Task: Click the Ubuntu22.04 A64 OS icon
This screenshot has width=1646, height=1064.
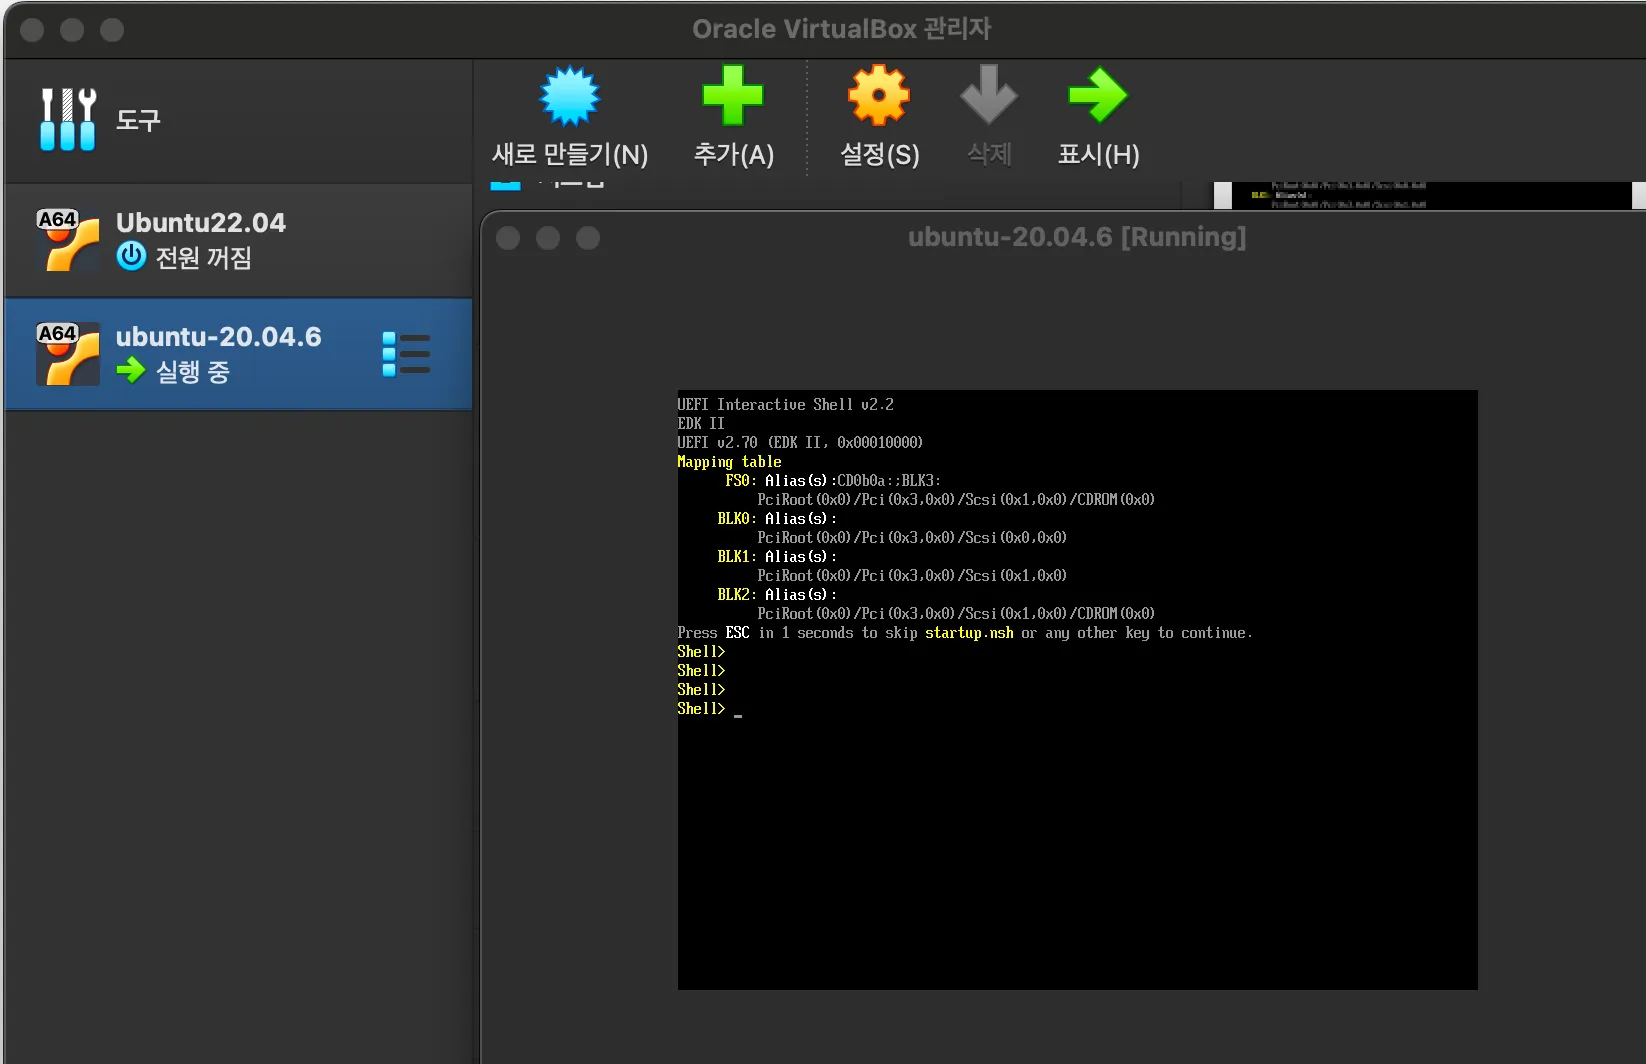Action: coord(67,240)
